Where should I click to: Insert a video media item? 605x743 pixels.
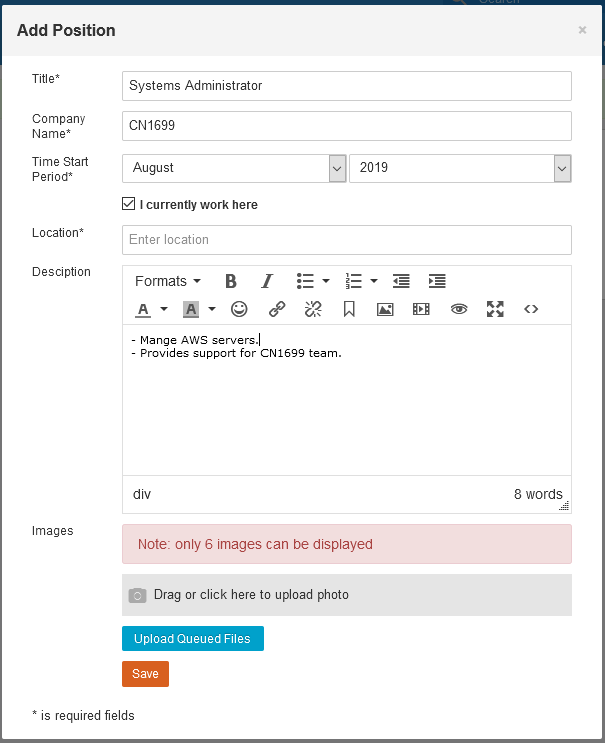[x=421, y=309]
